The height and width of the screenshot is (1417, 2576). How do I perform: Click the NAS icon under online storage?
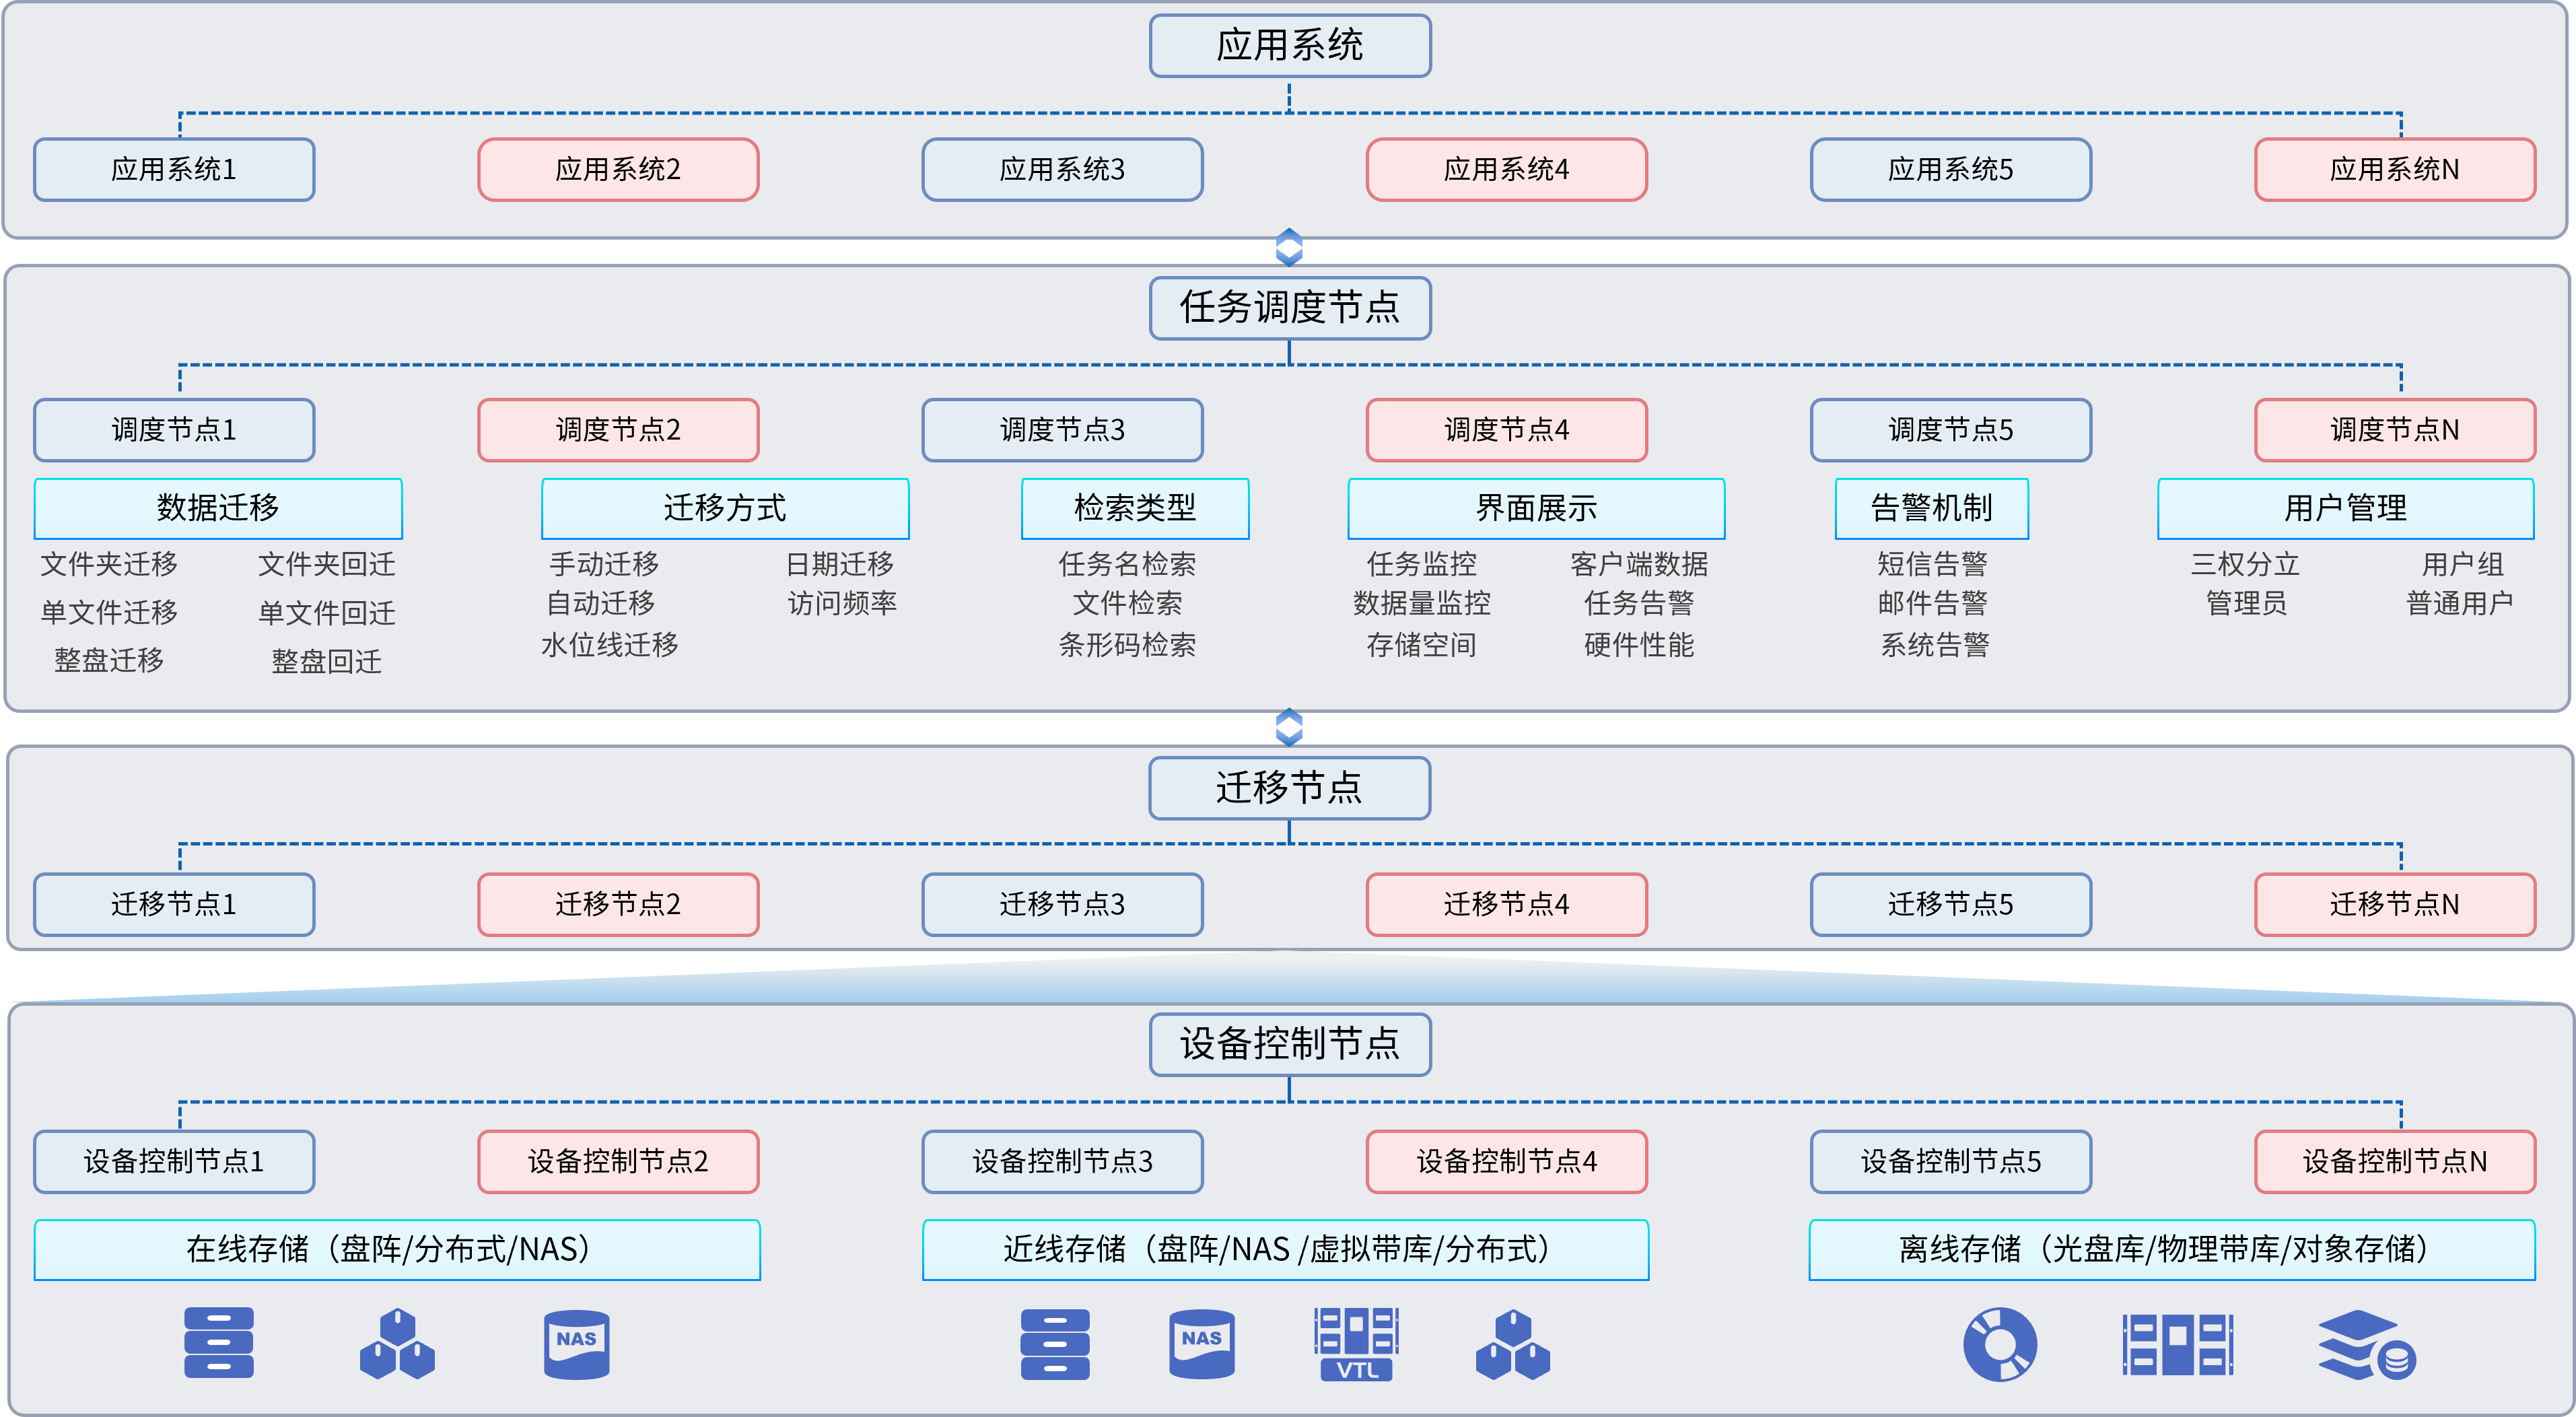point(576,1344)
